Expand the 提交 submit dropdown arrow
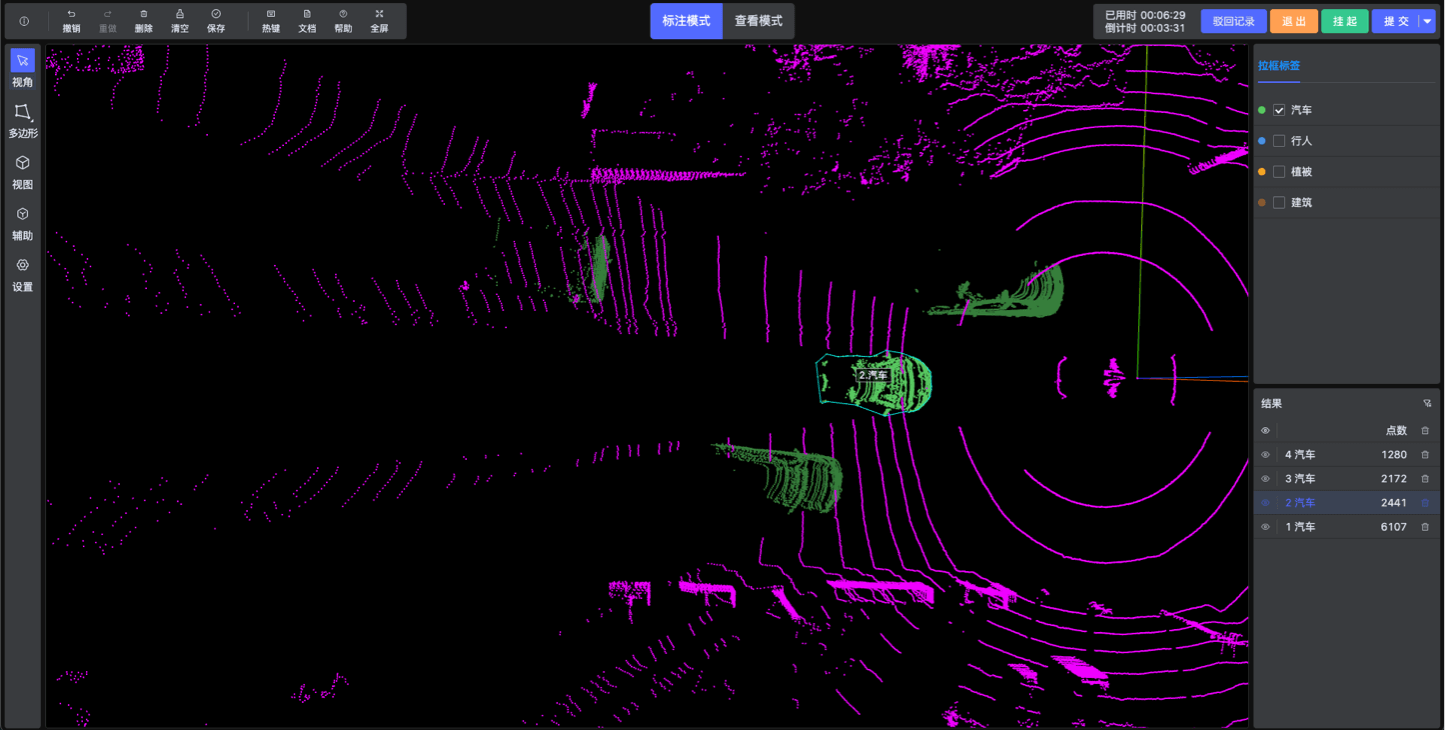The height and width of the screenshot is (730, 1446). pyautogui.click(x=1427, y=21)
